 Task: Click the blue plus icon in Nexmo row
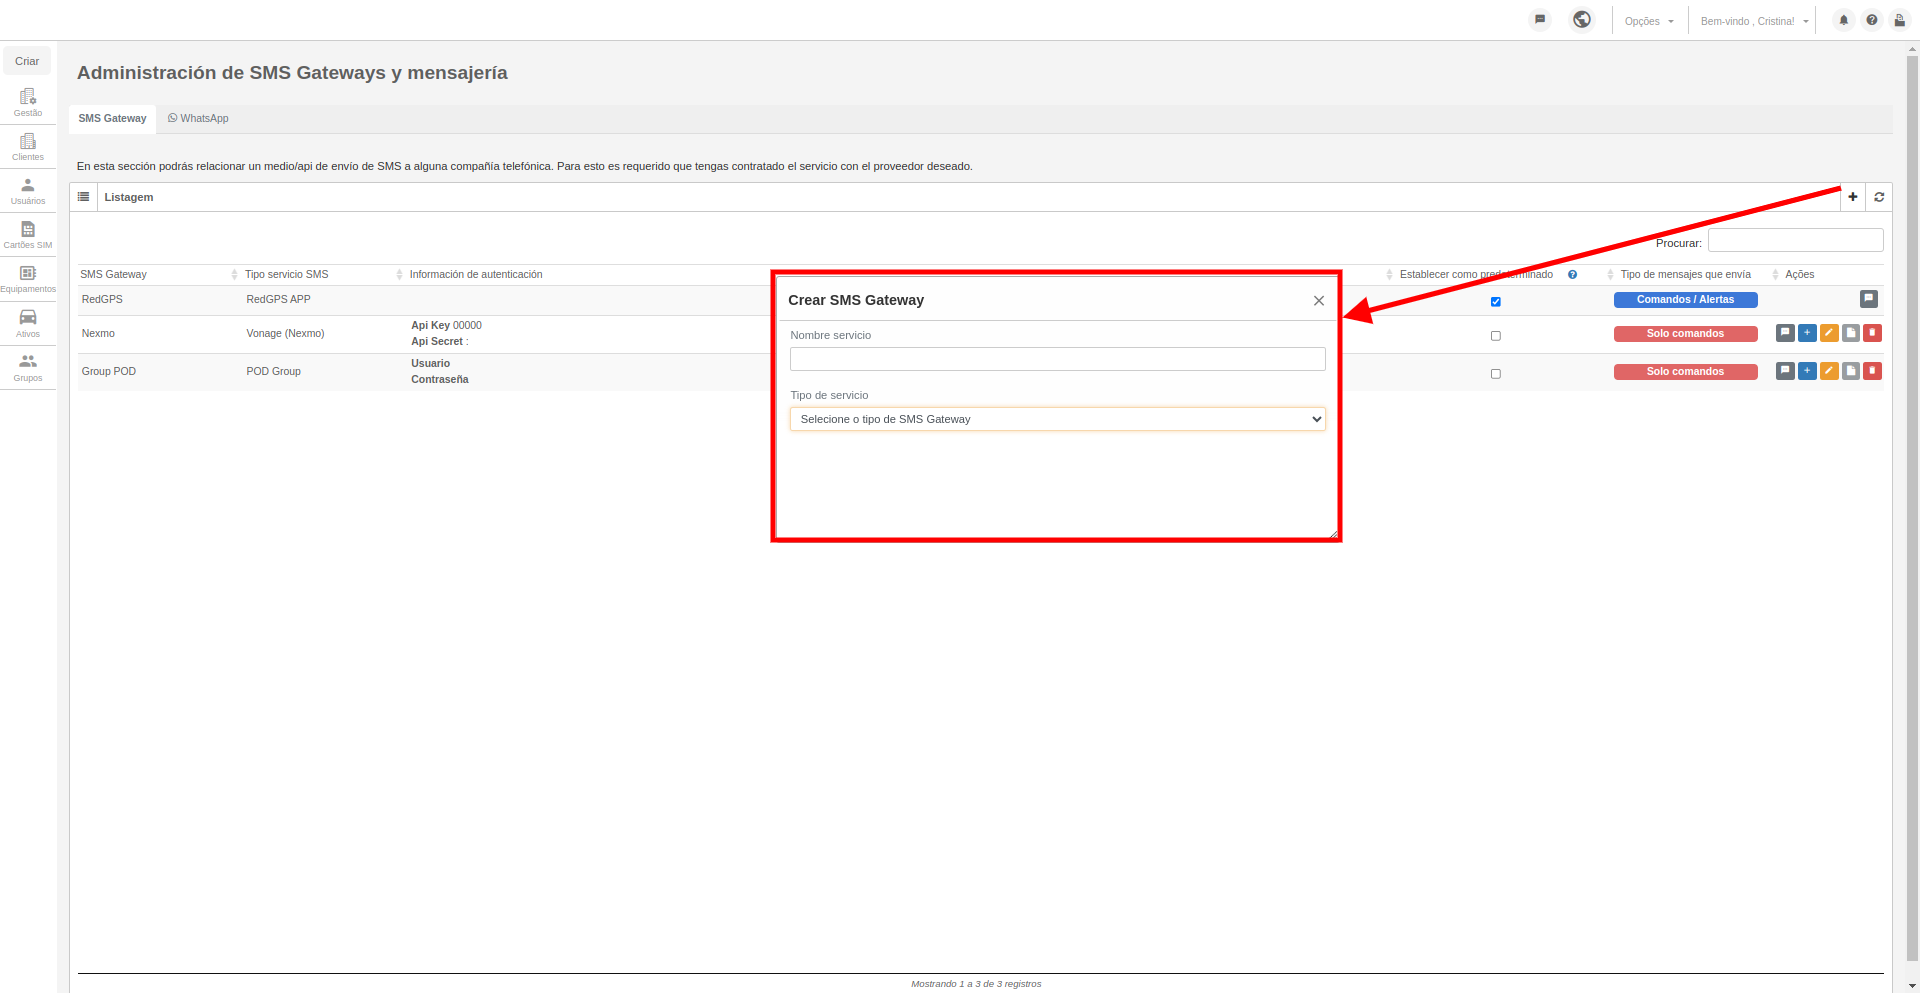[x=1807, y=333]
